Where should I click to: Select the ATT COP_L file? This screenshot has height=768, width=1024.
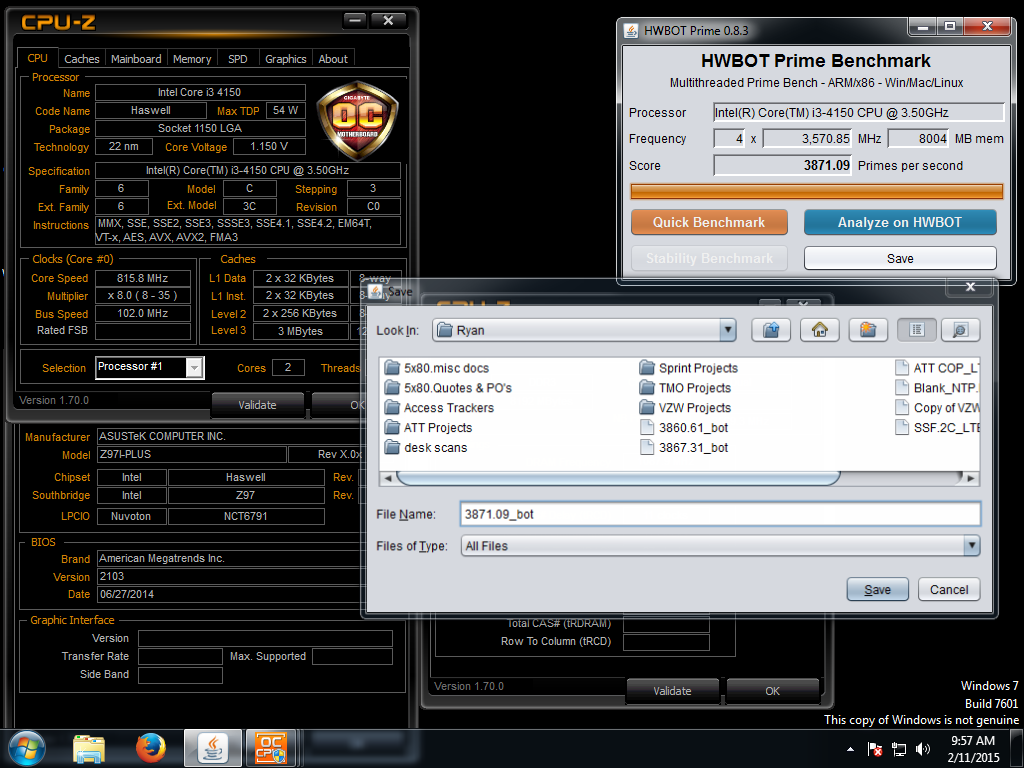[936, 368]
